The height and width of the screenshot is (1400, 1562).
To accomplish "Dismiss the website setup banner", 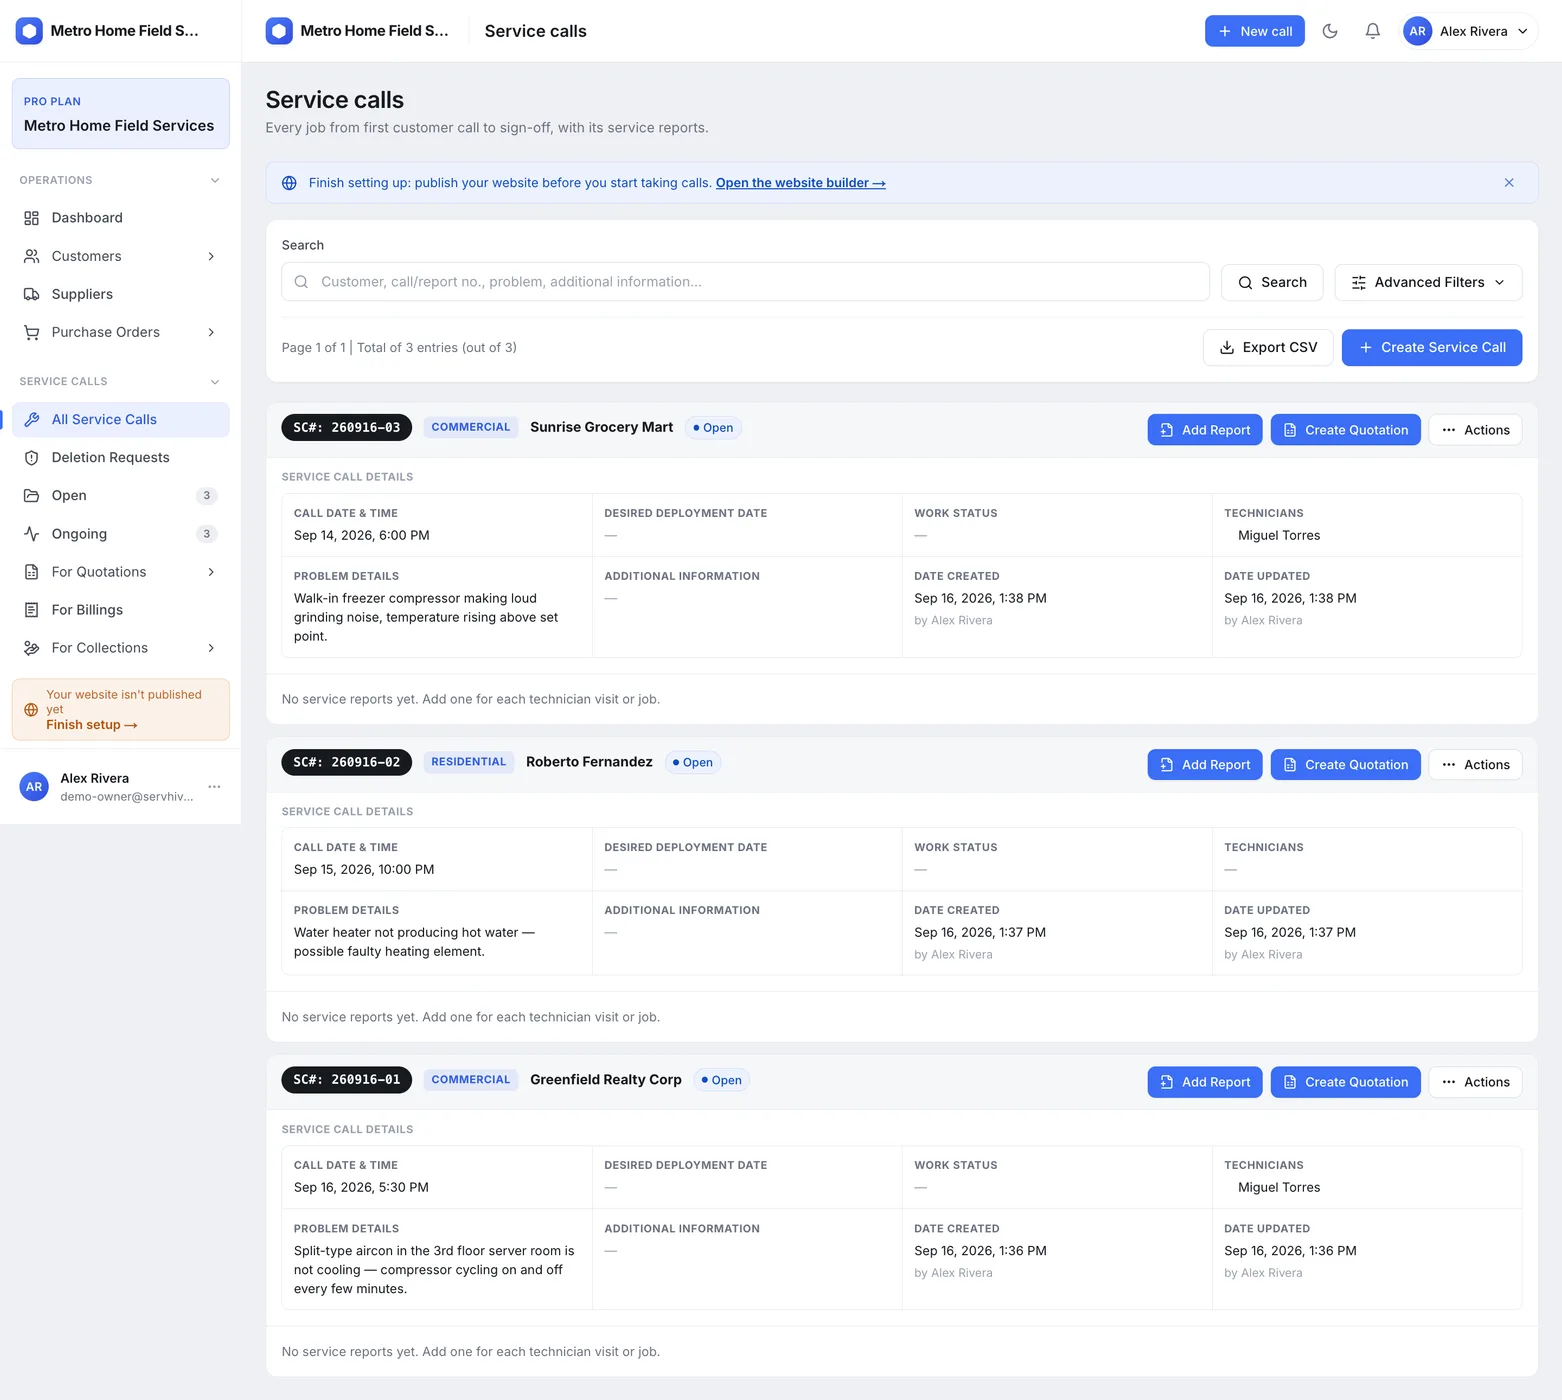I will [x=1509, y=183].
